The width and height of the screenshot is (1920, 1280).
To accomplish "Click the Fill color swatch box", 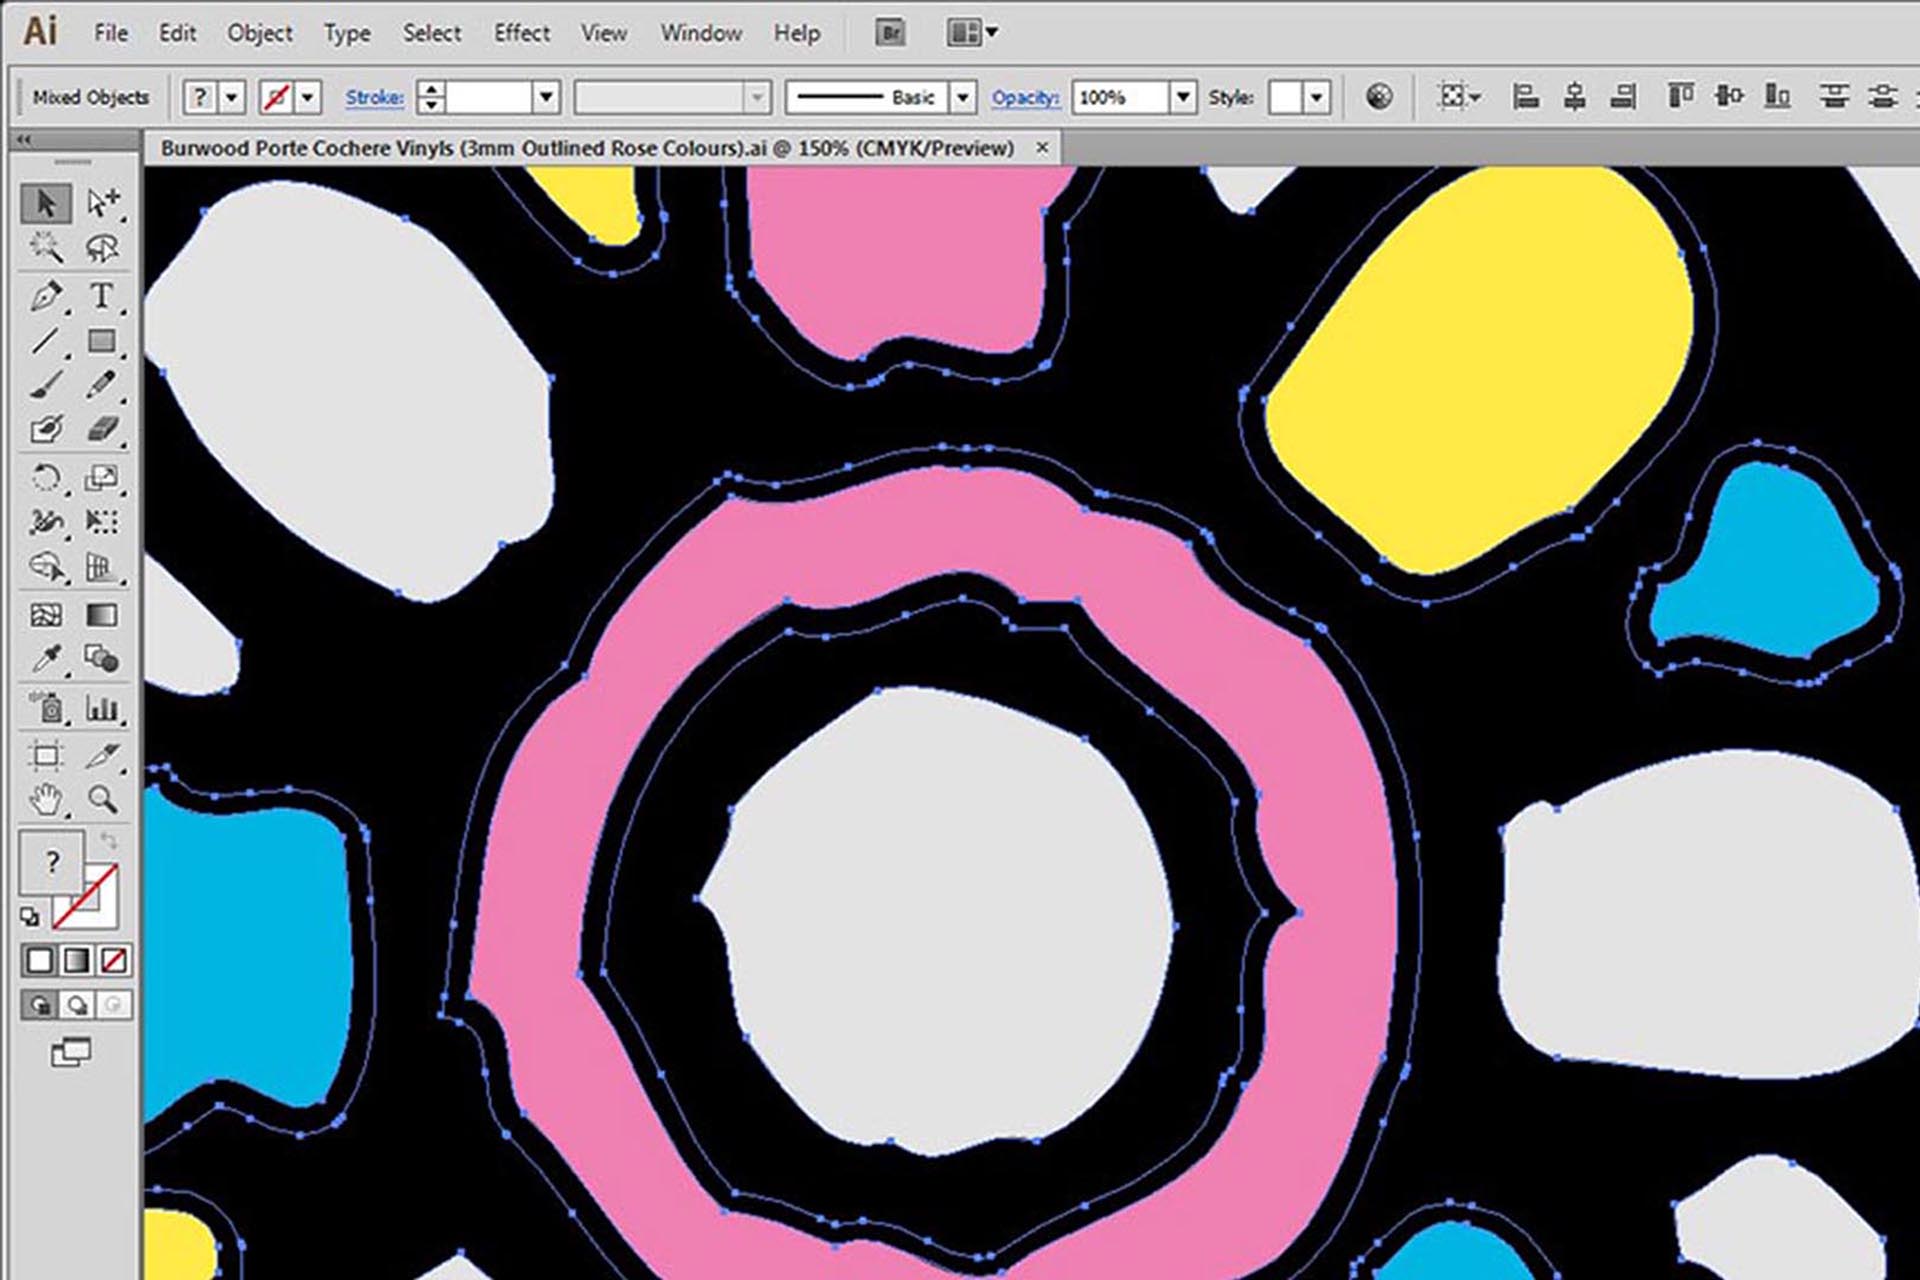I will point(50,862).
